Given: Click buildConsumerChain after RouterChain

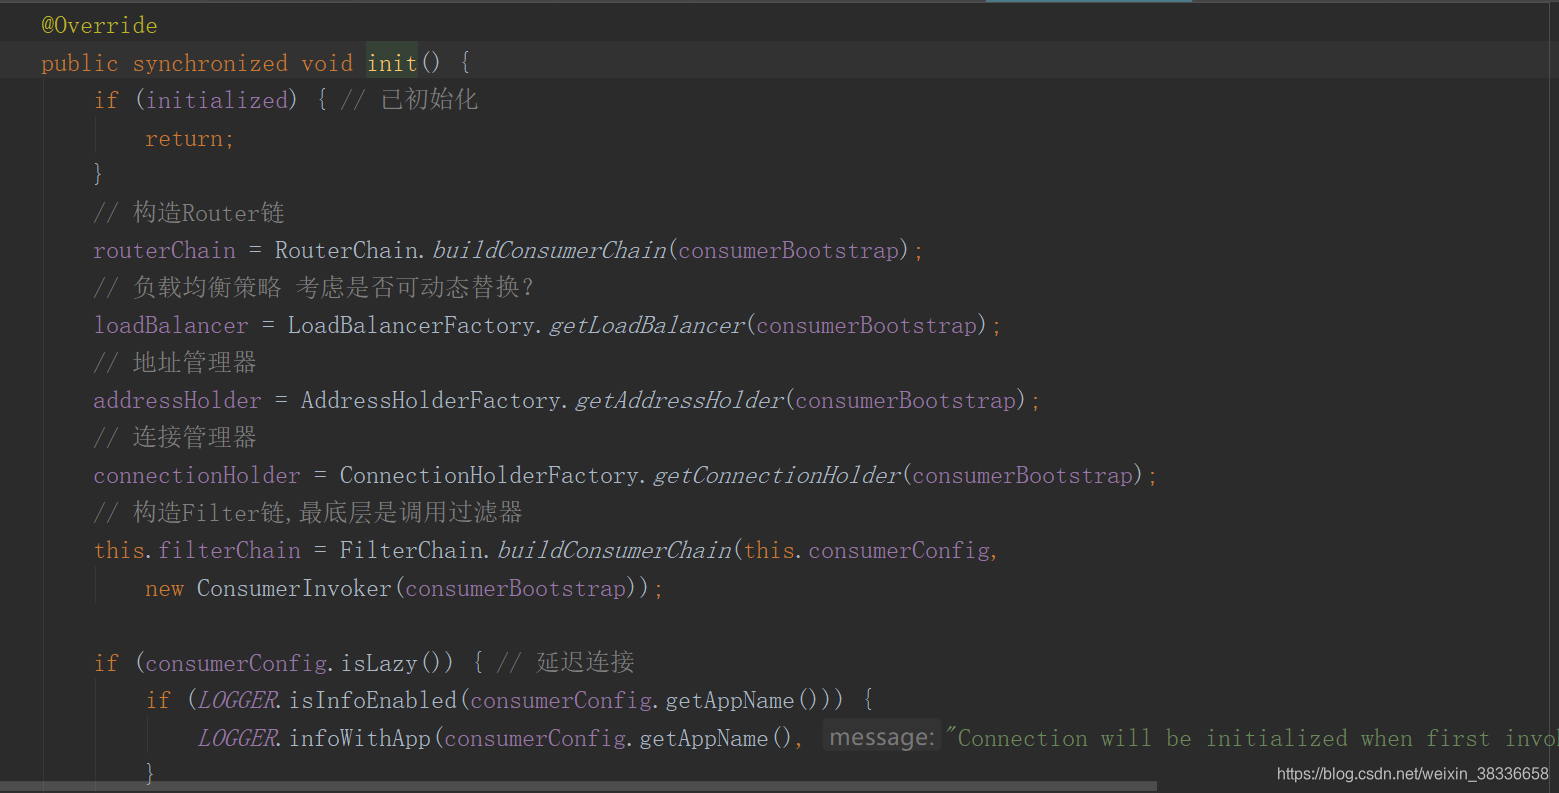Looking at the screenshot, I should tap(549, 250).
